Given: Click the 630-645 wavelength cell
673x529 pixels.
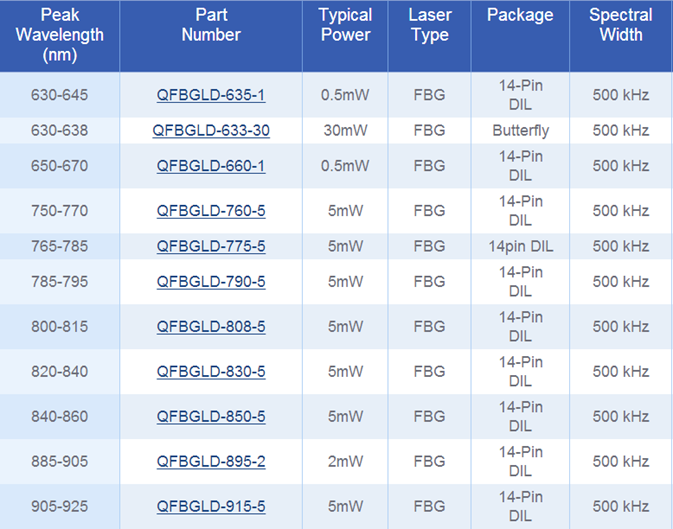Looking at the screenshot, I should tap(60, 96).
